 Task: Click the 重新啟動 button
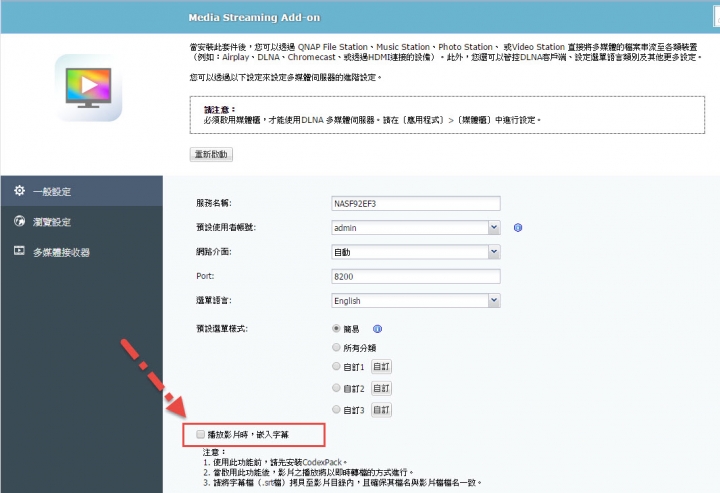click(211, 154)
